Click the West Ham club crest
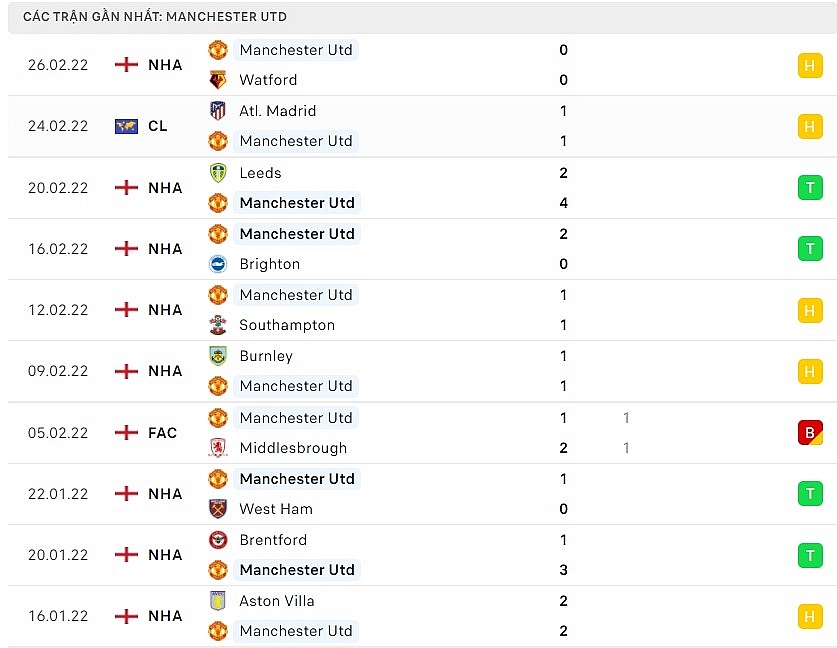Viewport: 837px width, 648px height. [x=218, y=509]
